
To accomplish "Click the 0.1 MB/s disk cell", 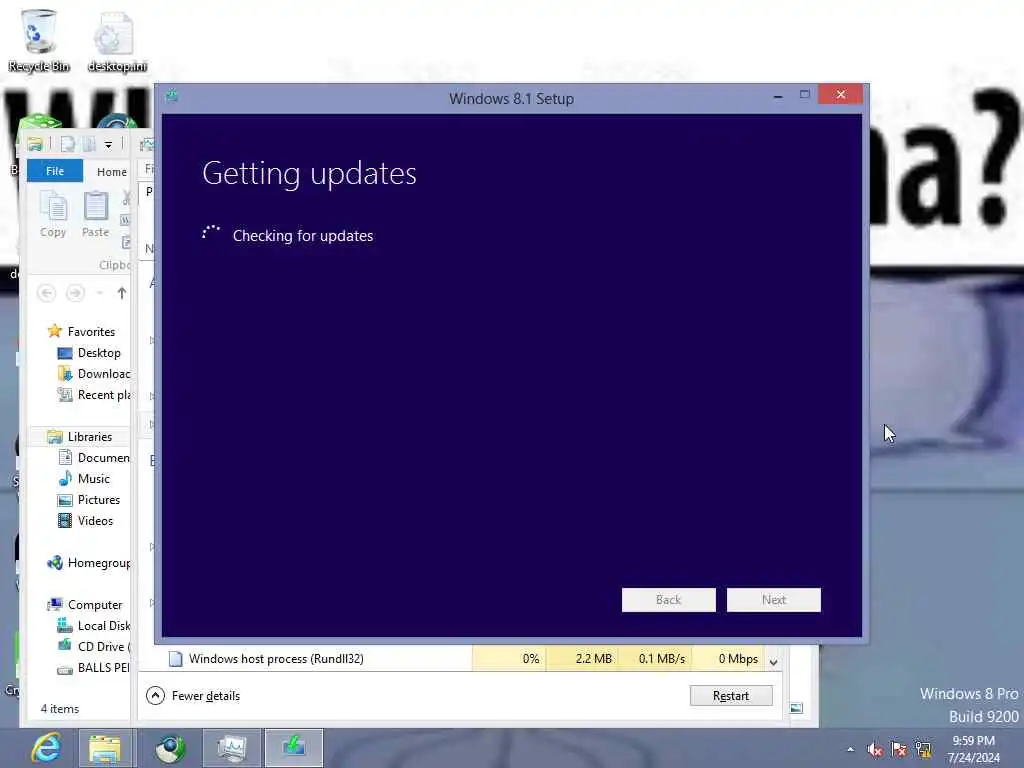I will click(656, 658).
